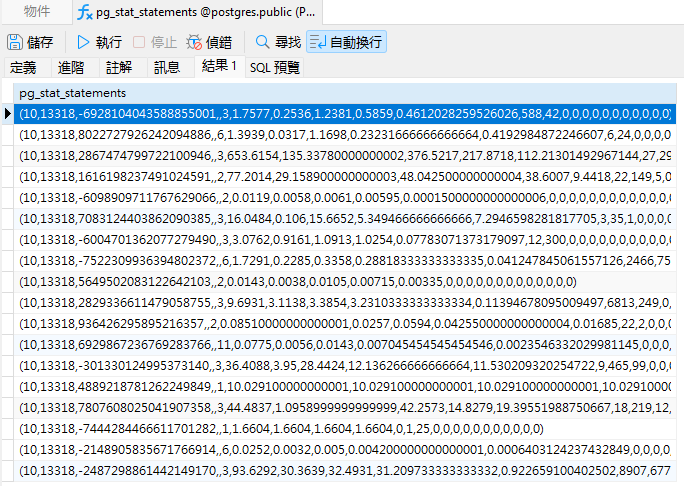Open the 註解 sub-tab
Image resolution: width=684 pixels, height=486 pixels.
click(x=119, y=67)
